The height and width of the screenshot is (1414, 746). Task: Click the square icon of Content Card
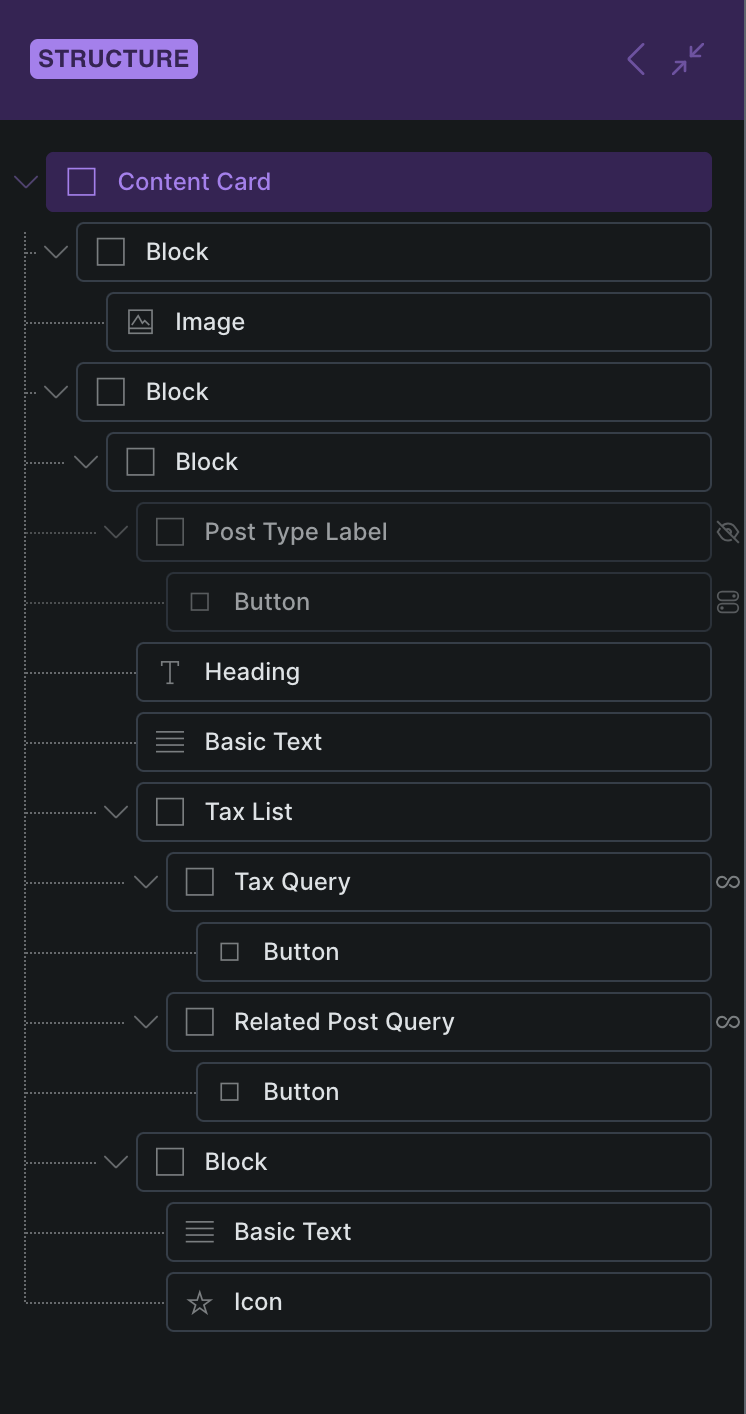(81, 182)
